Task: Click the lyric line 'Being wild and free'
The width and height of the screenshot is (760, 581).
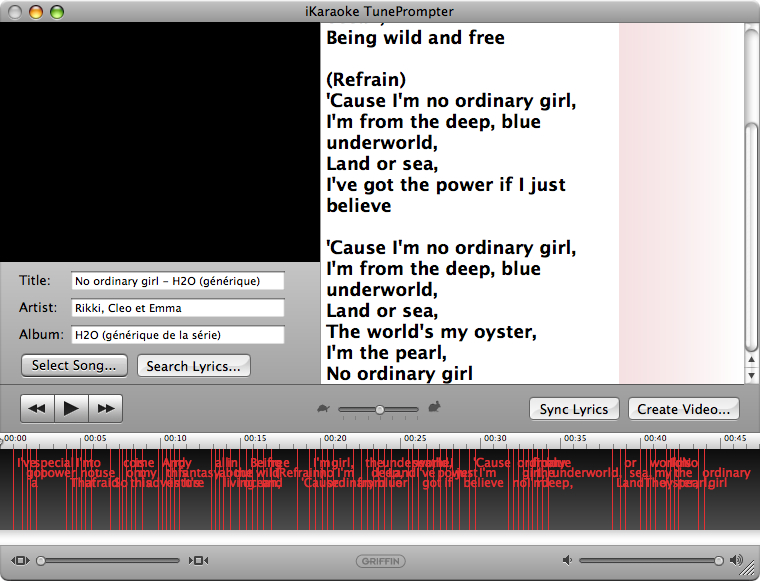Action: coord(415,38)
